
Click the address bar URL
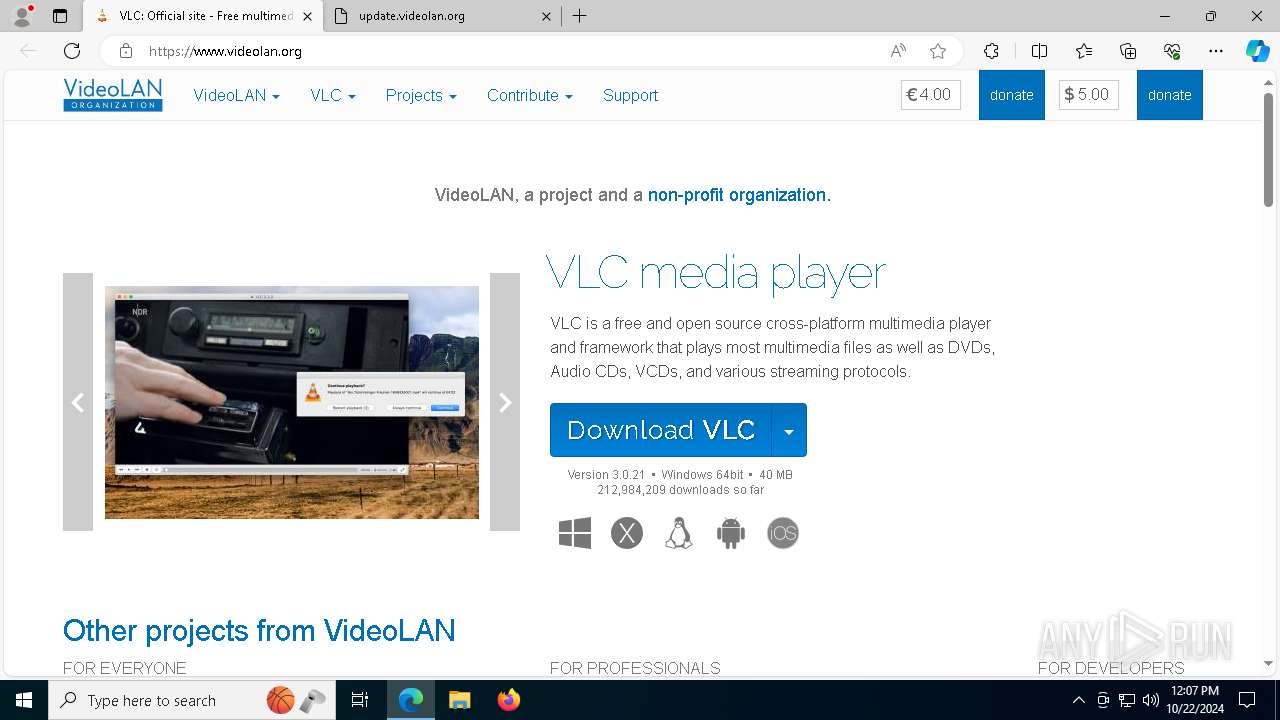(x=225, y=51)
